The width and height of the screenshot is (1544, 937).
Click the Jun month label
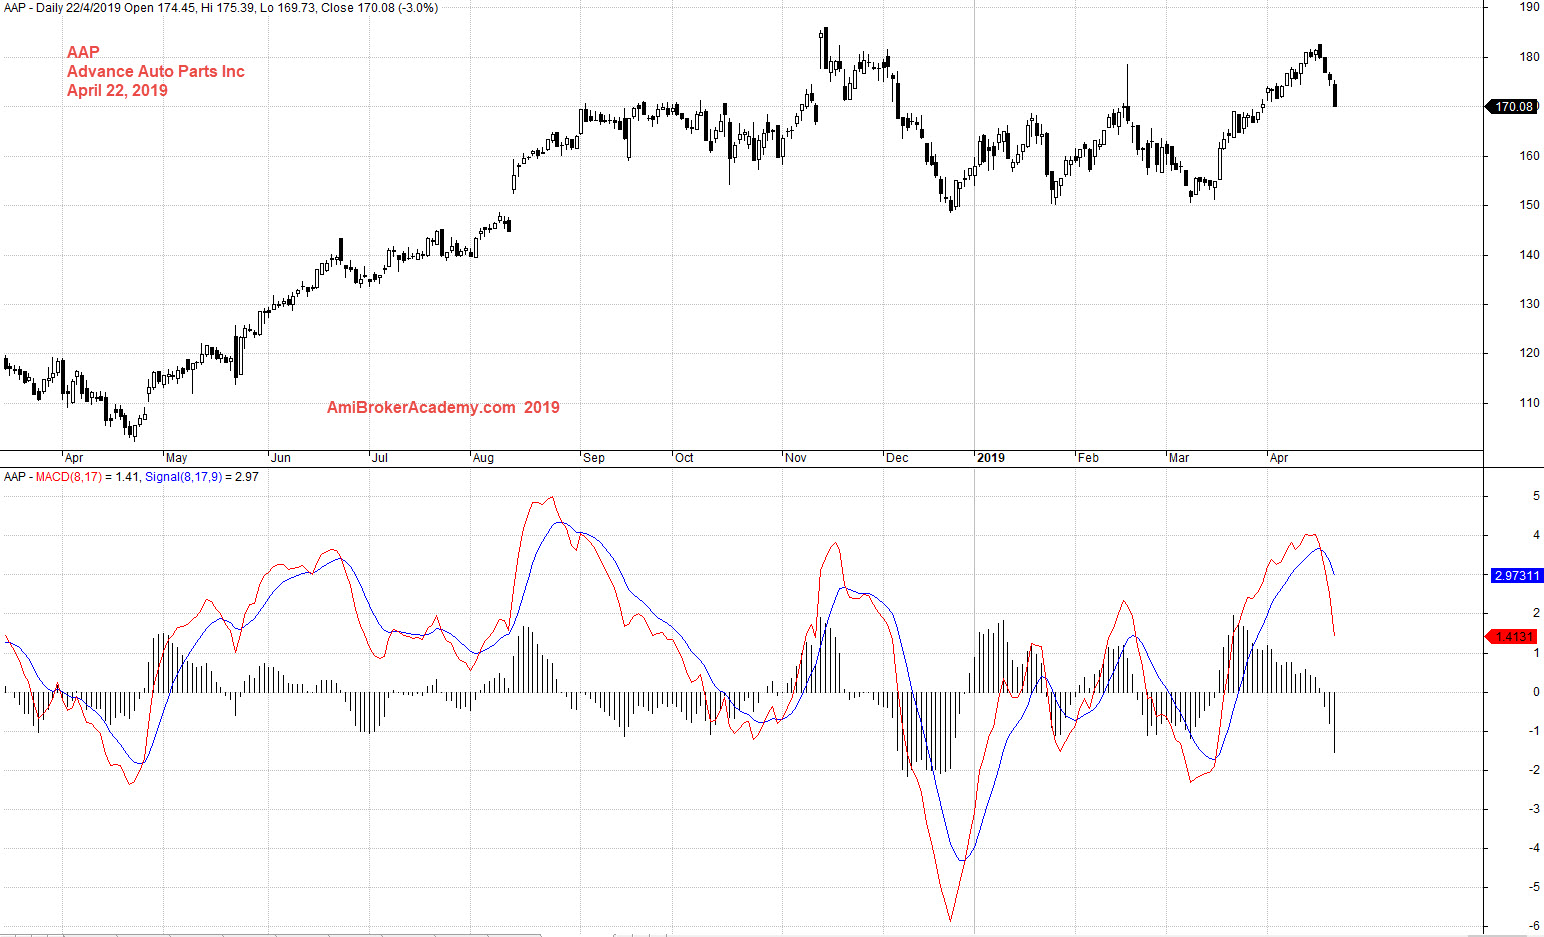(x=281, y=458)
